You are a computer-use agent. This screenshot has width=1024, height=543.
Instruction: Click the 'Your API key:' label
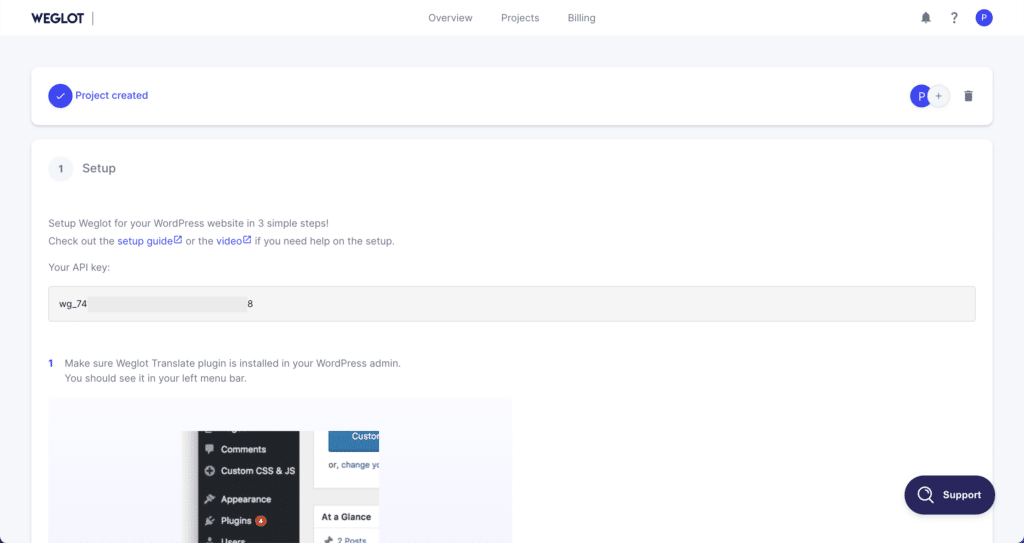click(79, 267)
